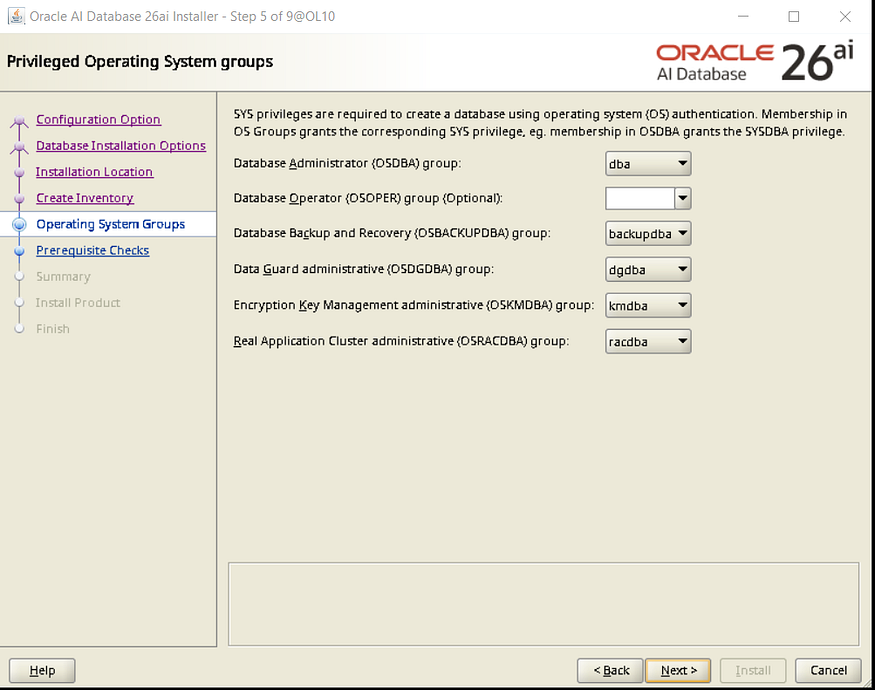Click the Cancel button
The height and width of the screenshot is (690, 875).
click(828, 670)
